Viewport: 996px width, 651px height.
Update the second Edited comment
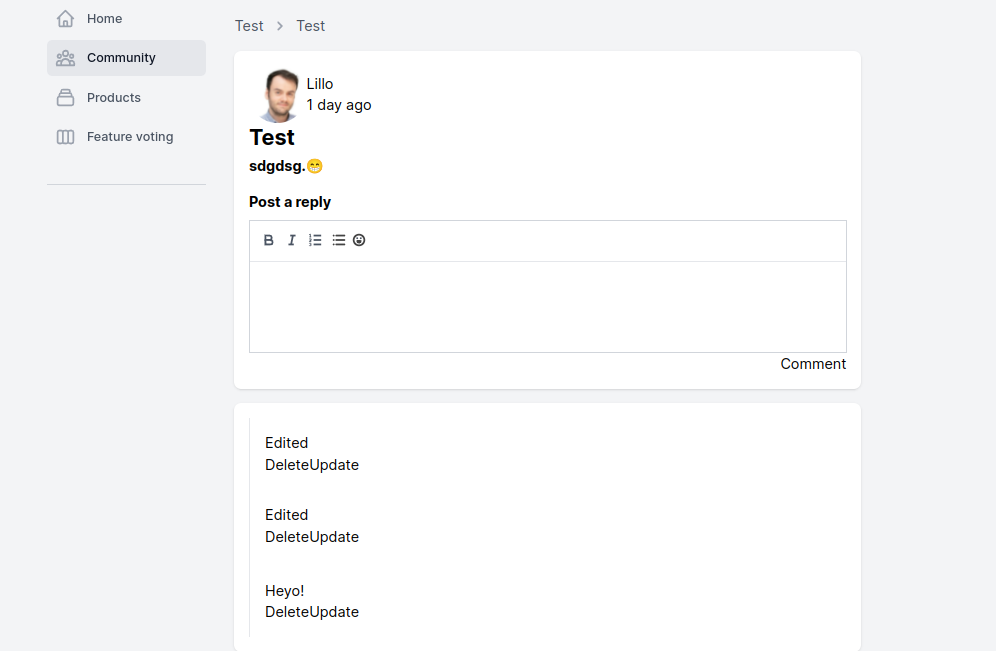[x=335, y=537]
